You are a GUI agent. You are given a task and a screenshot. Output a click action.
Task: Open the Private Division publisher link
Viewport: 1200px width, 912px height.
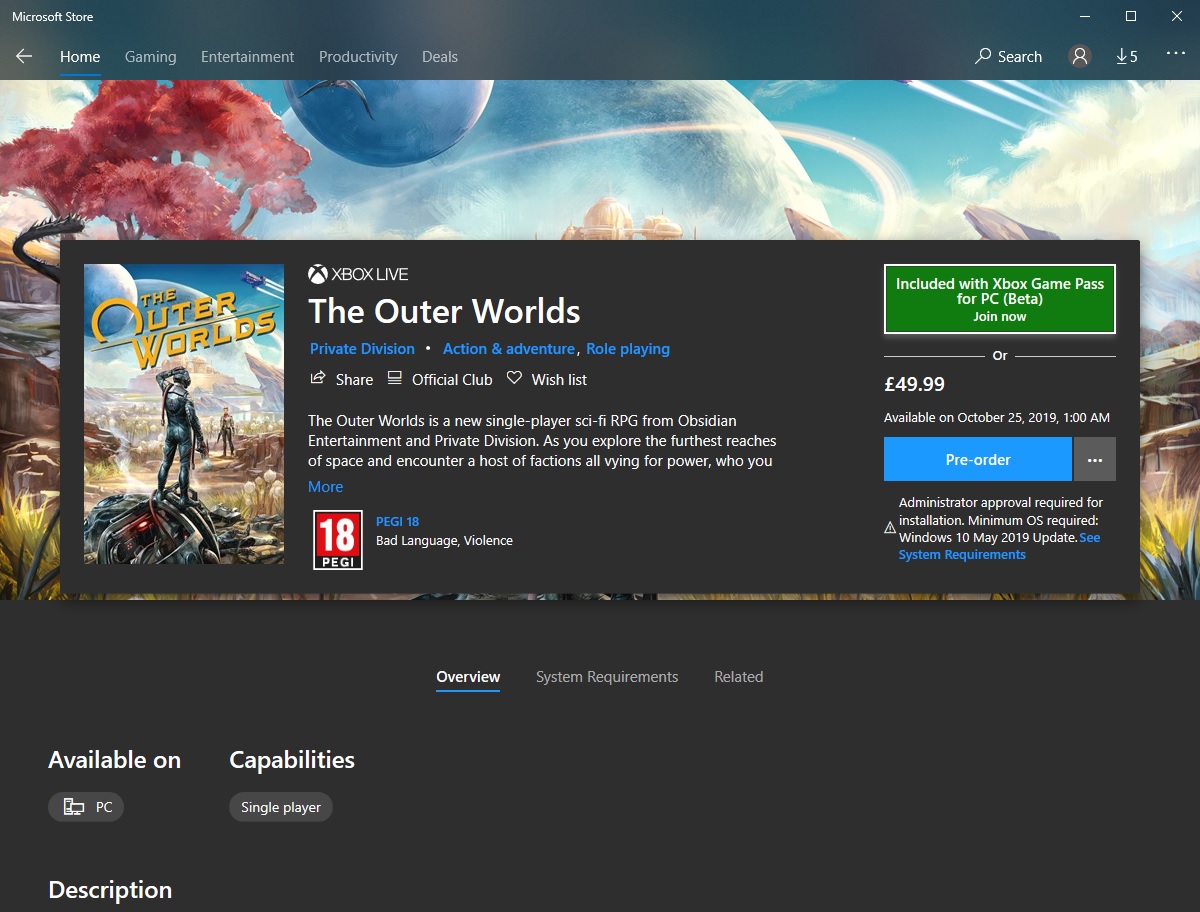(x=362, y=349)
